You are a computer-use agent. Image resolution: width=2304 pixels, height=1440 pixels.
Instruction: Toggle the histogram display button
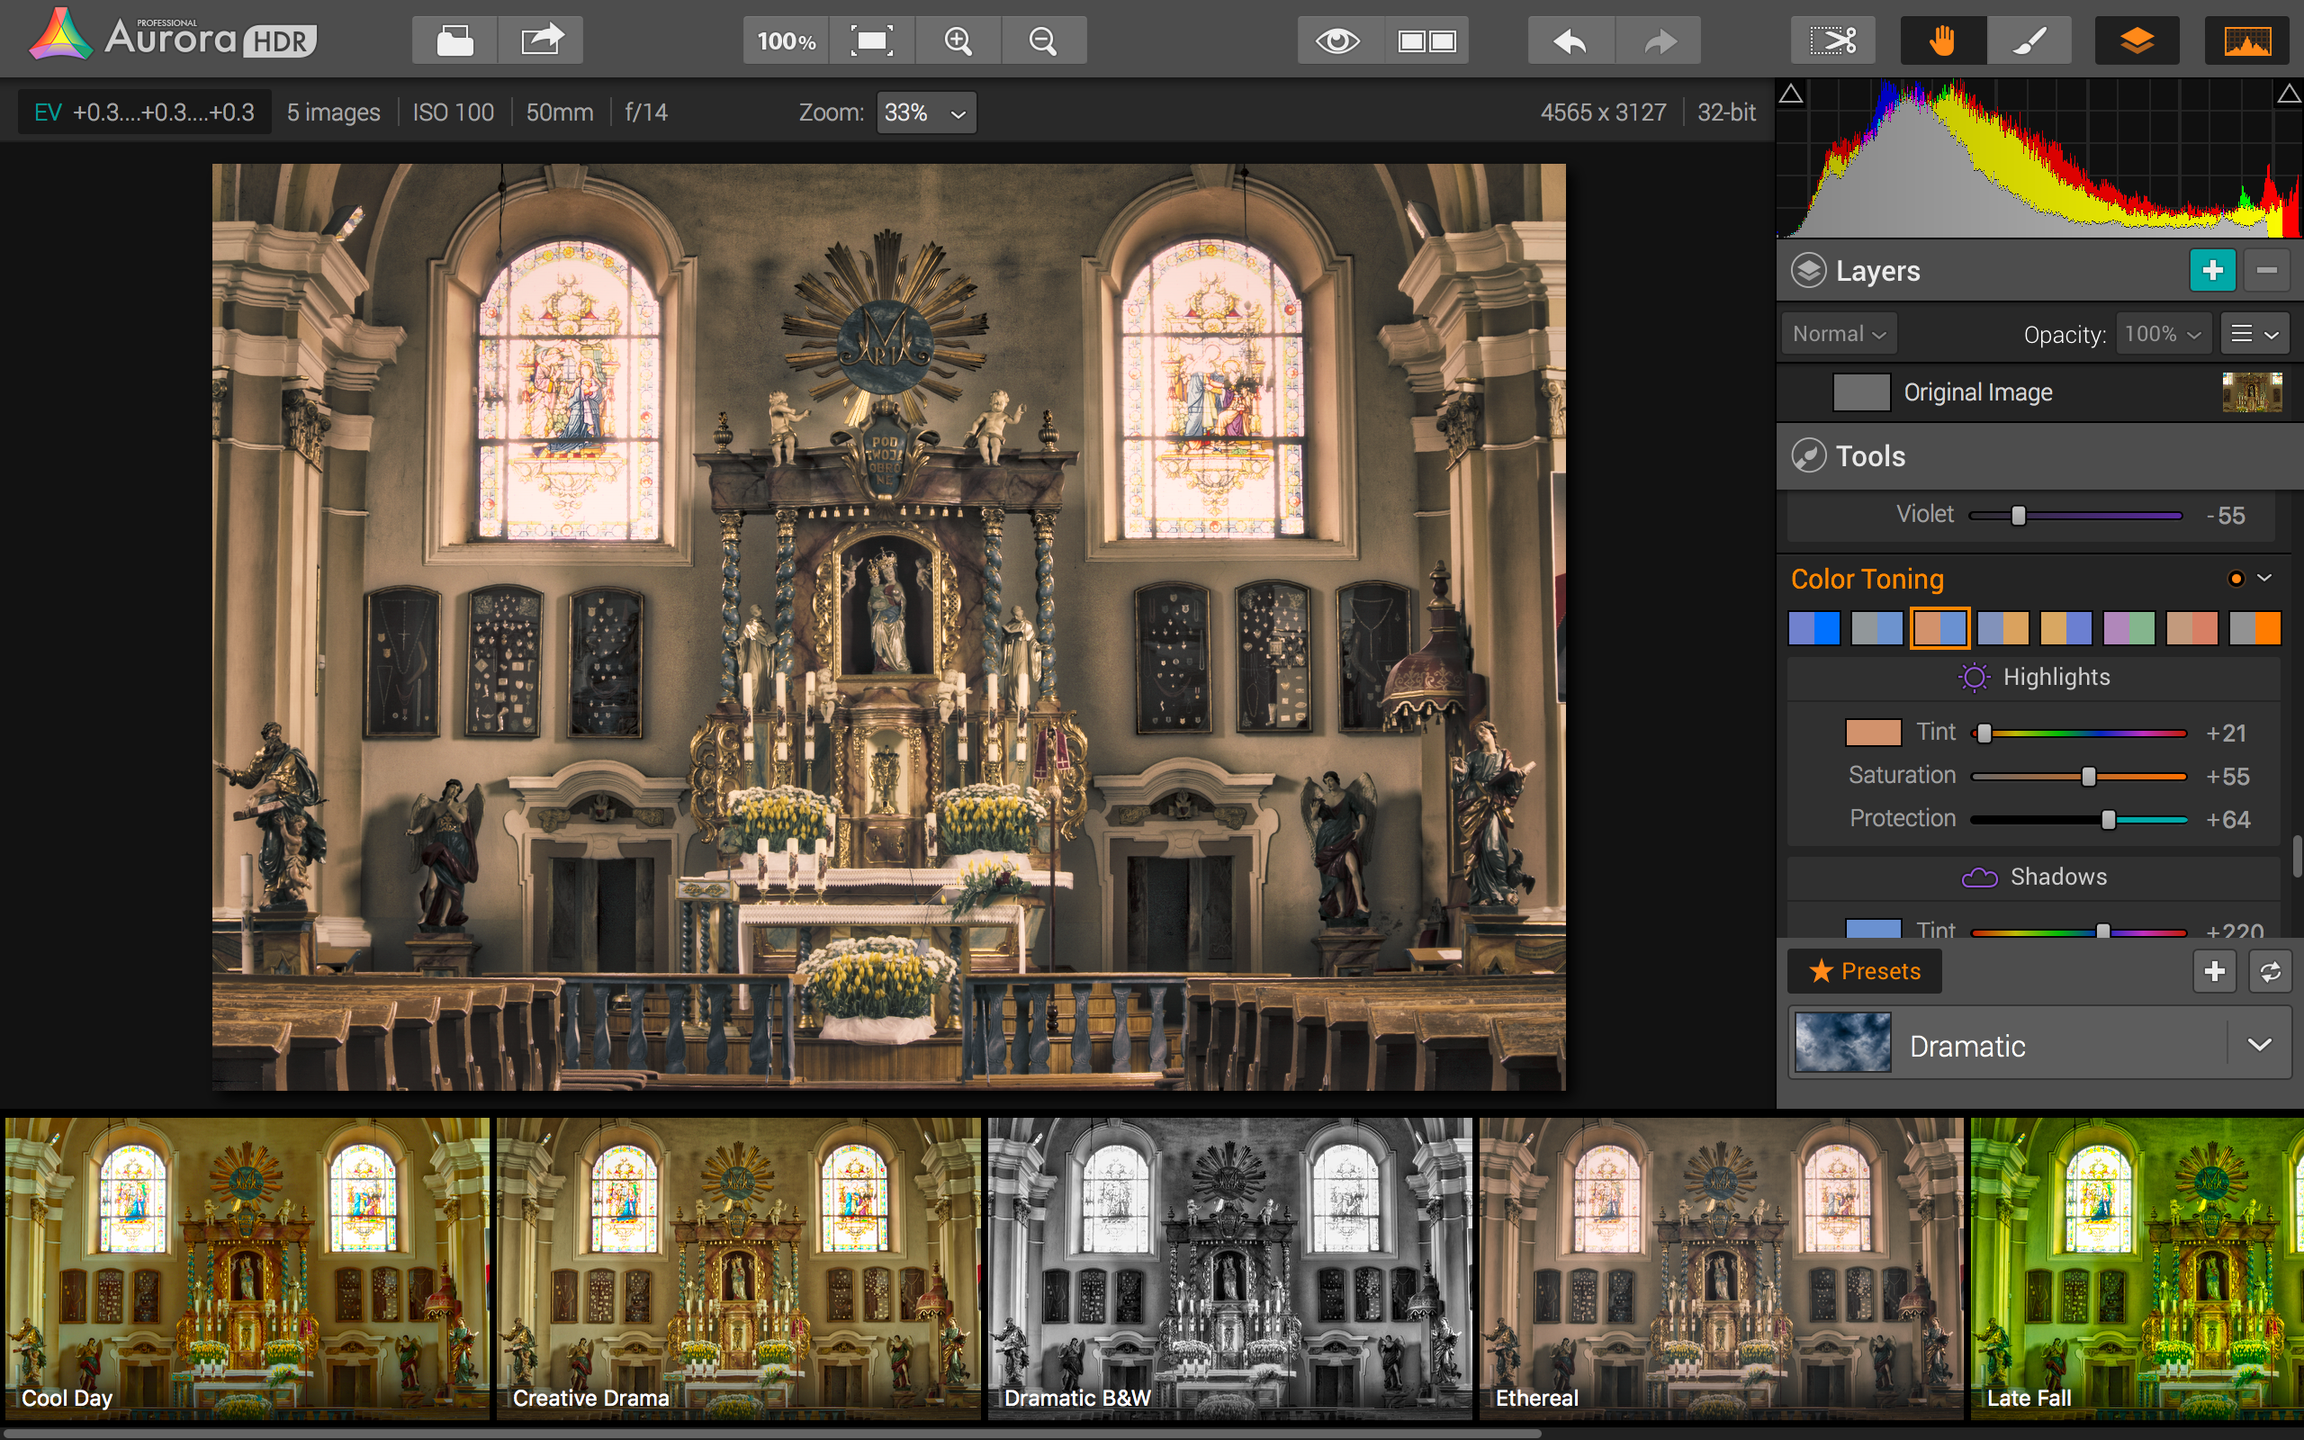coord(2247,41)
